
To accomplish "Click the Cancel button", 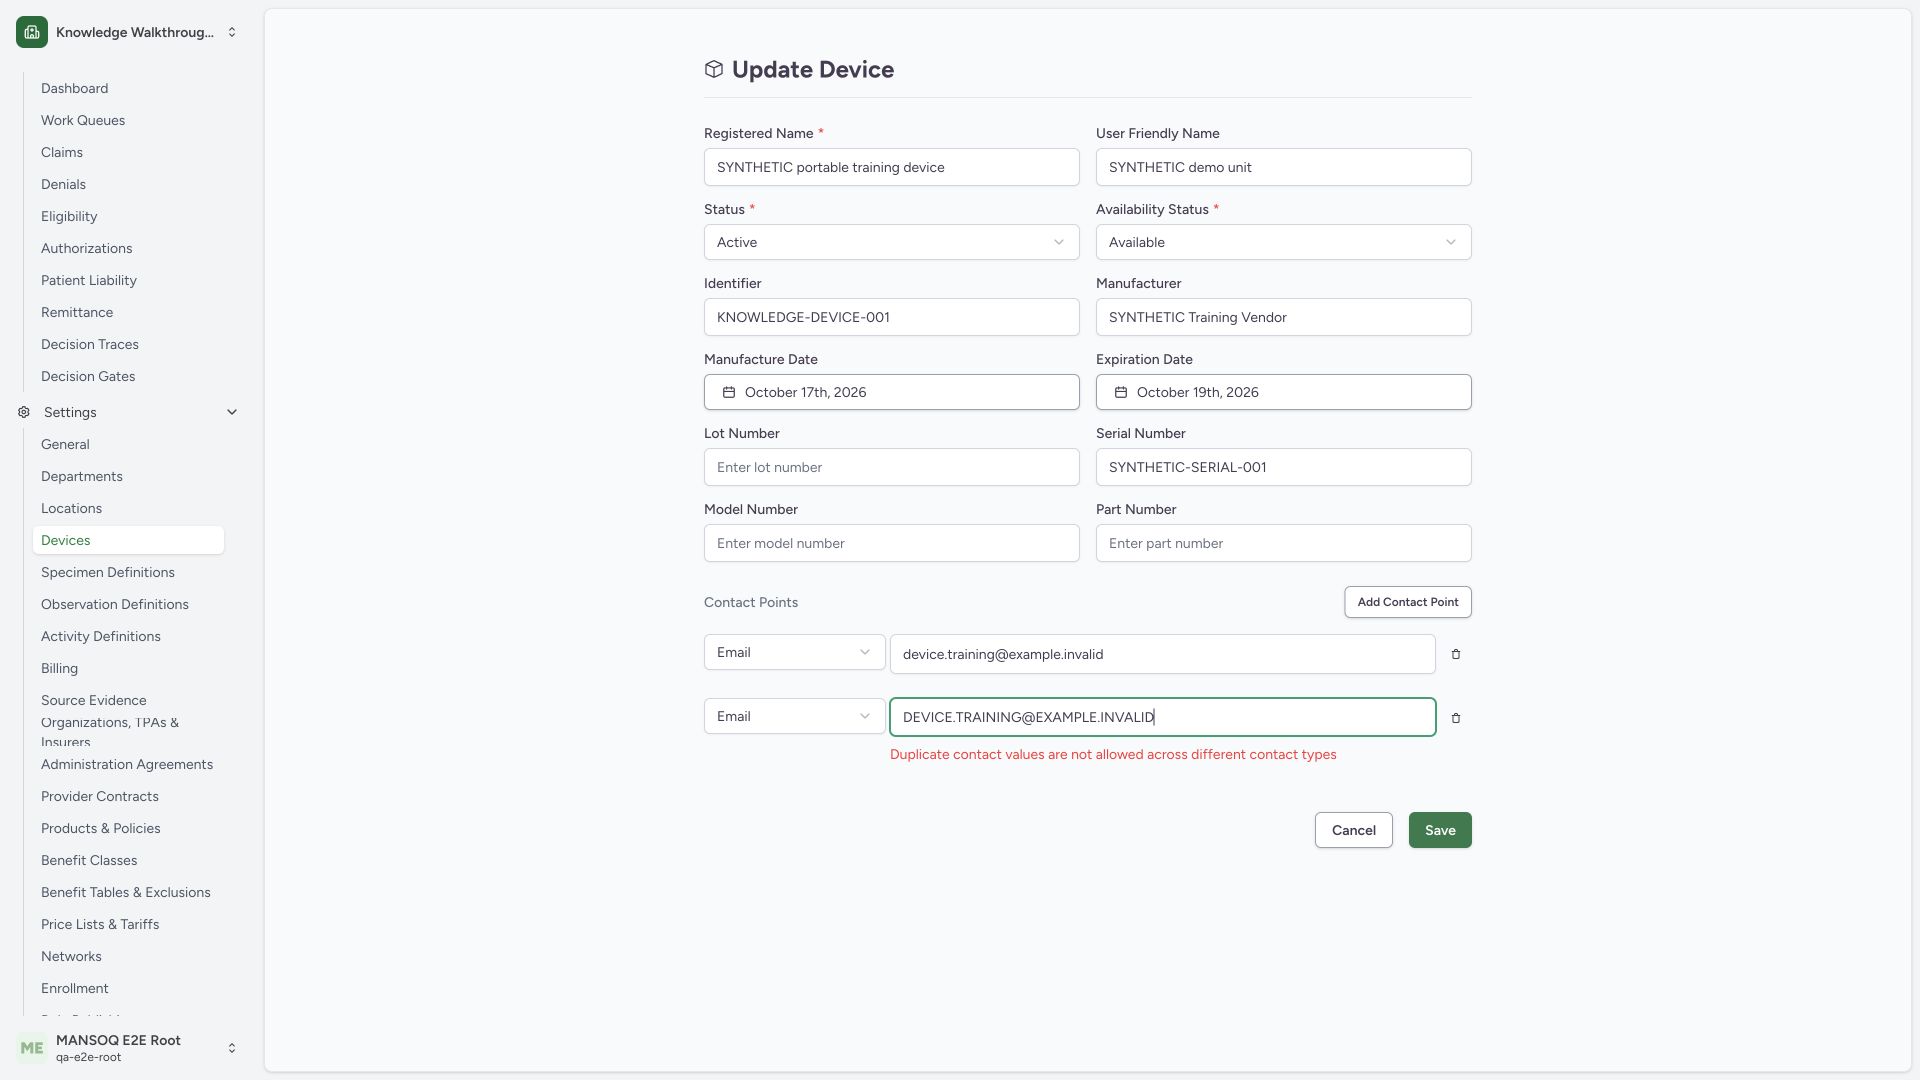I will (x=1354, y=830).
